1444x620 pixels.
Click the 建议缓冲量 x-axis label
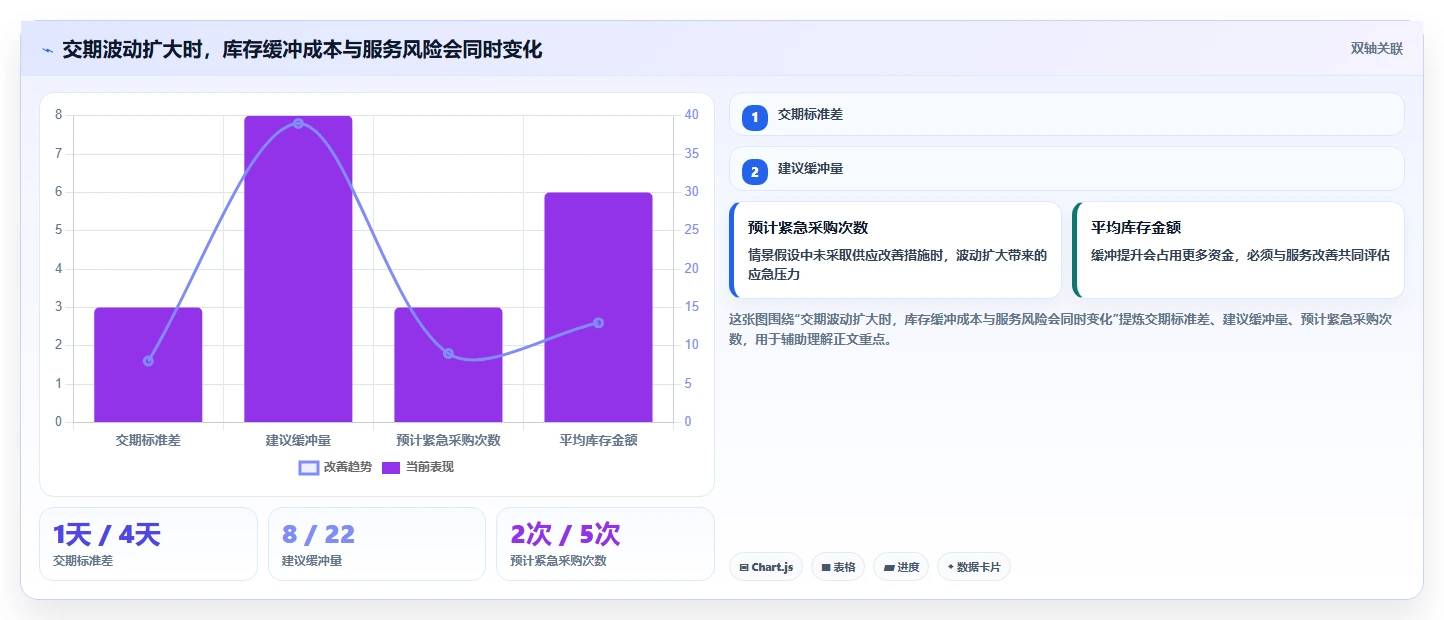click(x=298, y=440)
